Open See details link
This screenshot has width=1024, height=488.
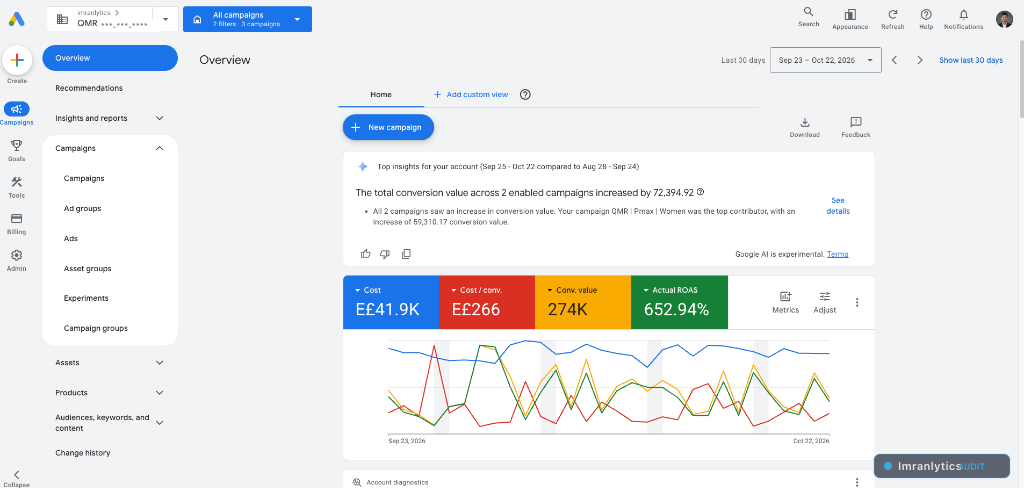[x=838, y=206]
